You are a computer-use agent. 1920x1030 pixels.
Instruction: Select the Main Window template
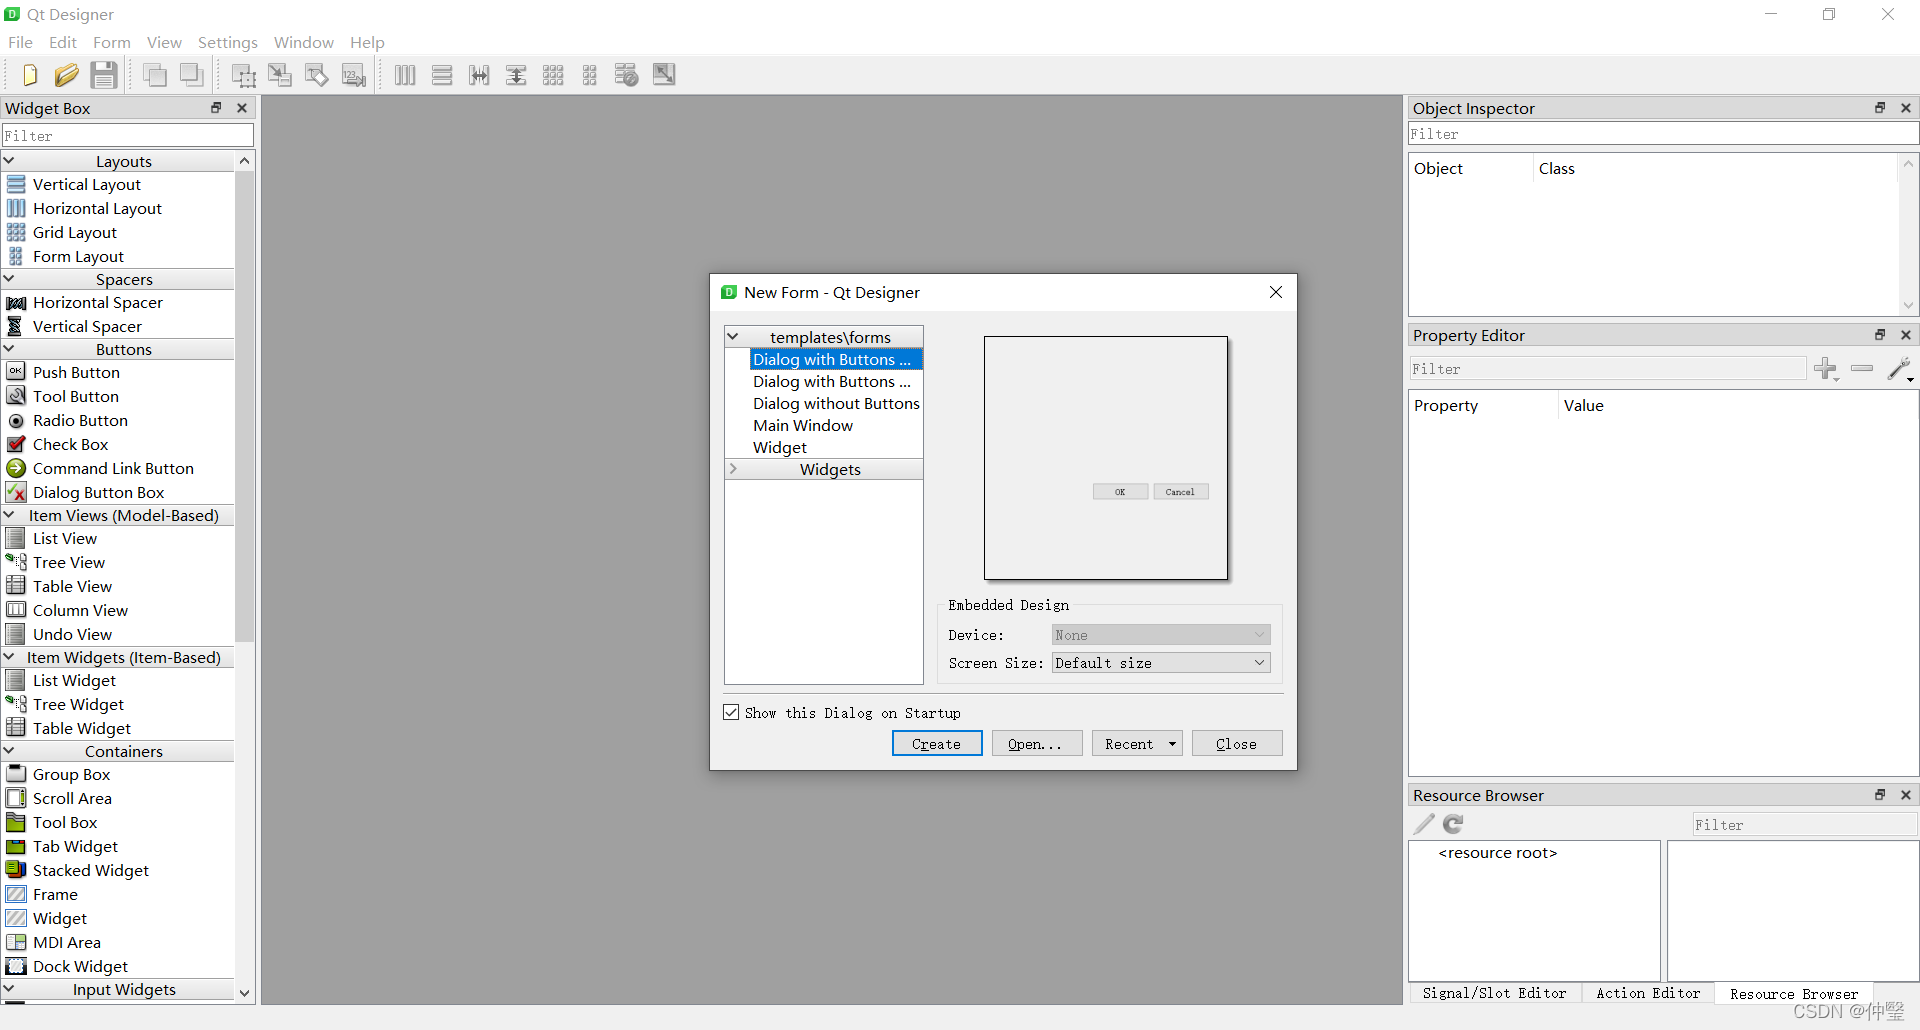click(x=803, y=425)
